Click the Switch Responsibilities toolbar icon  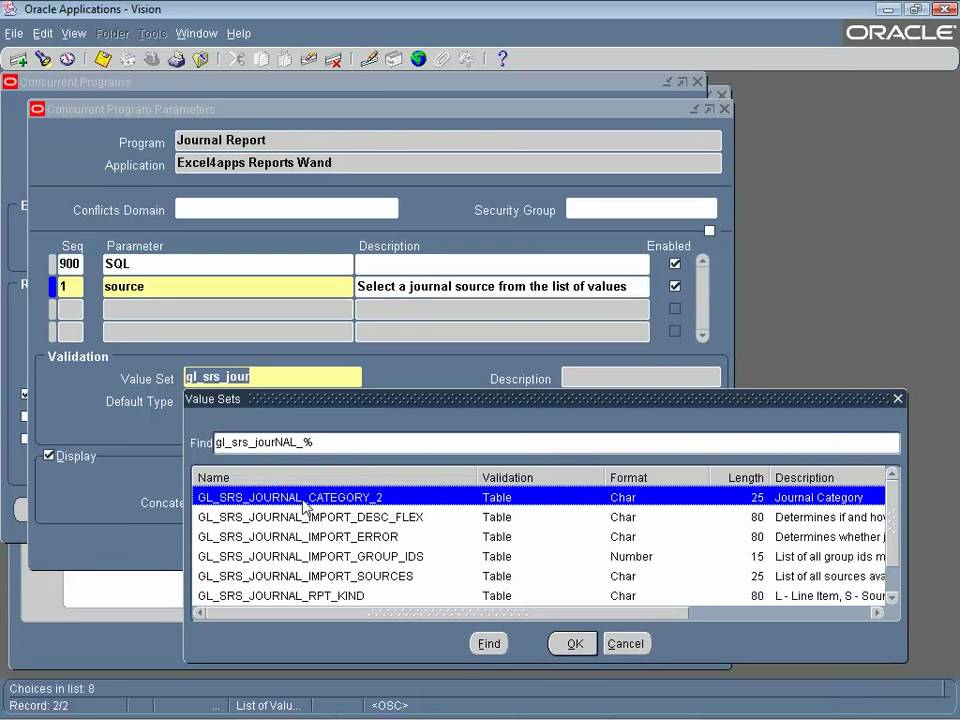(x=152, y=59)
